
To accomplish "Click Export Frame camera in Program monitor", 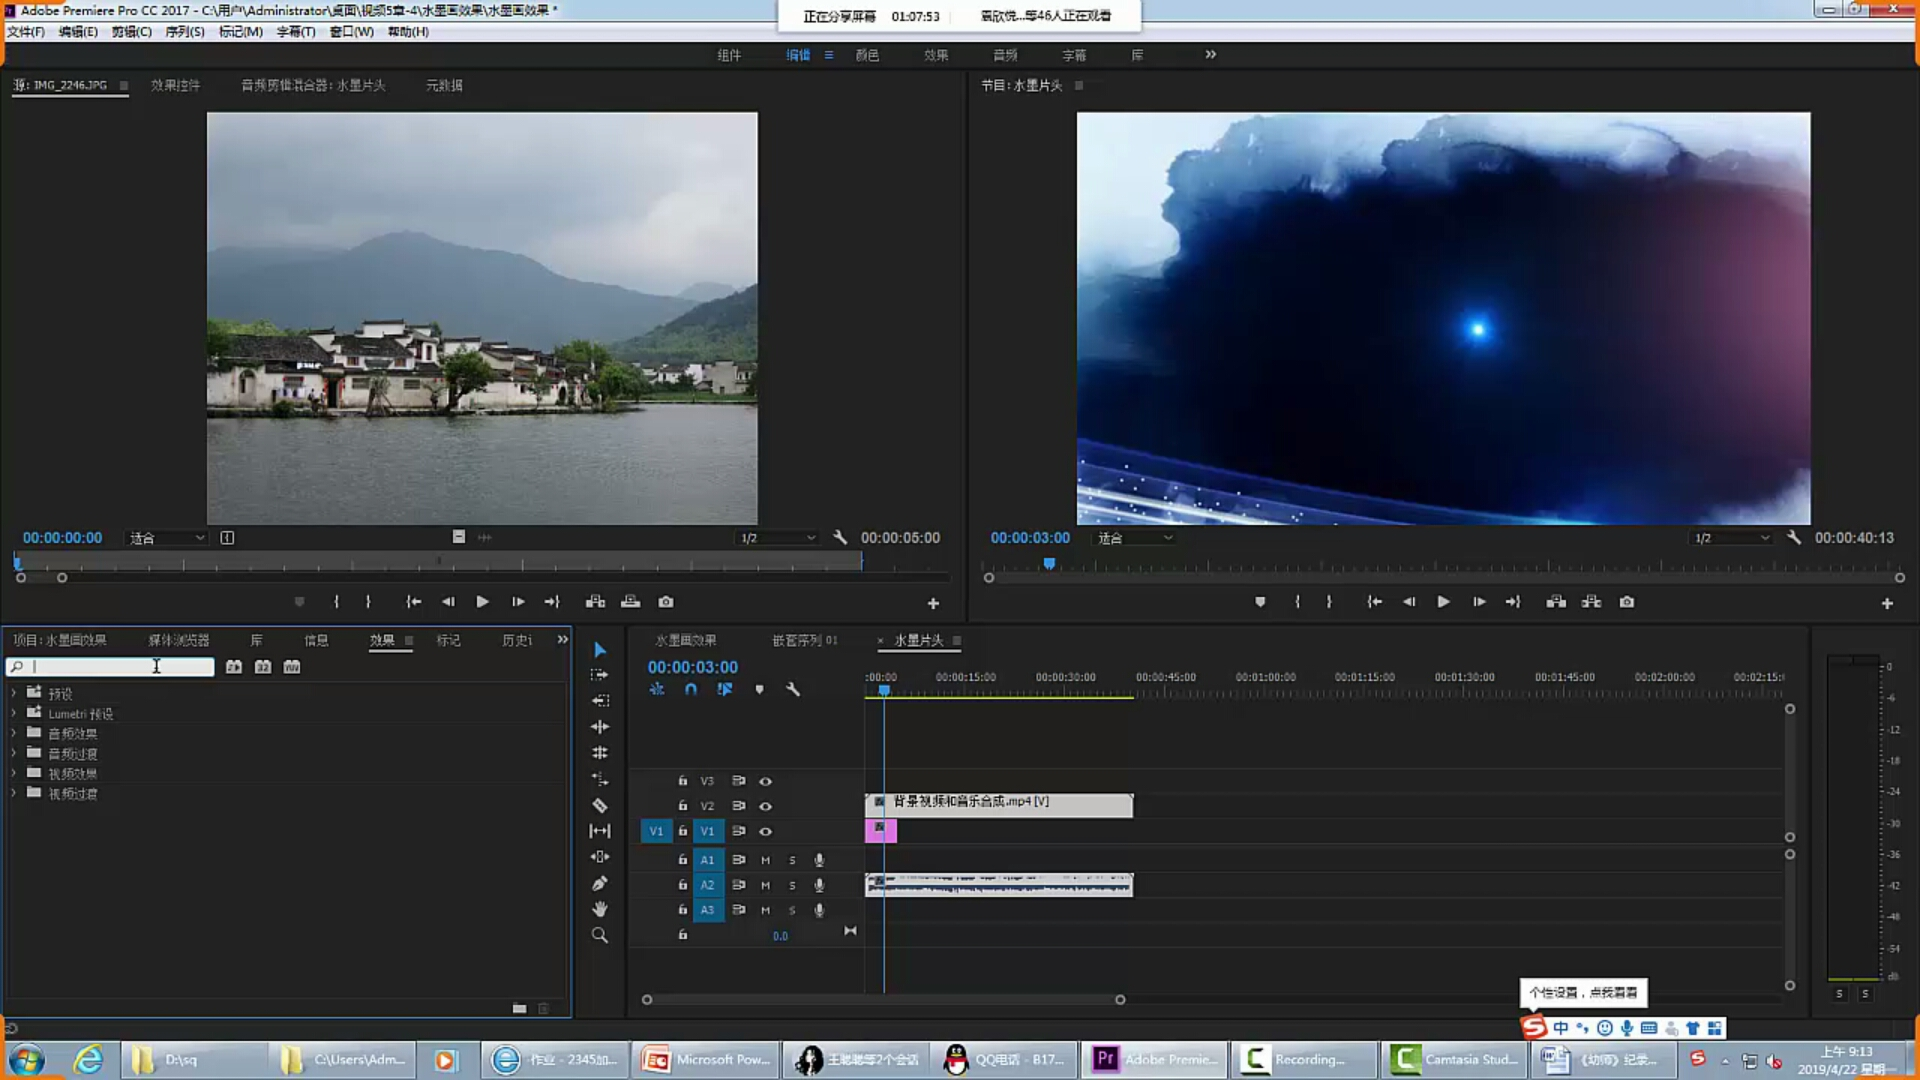I will click(1627, 602).
